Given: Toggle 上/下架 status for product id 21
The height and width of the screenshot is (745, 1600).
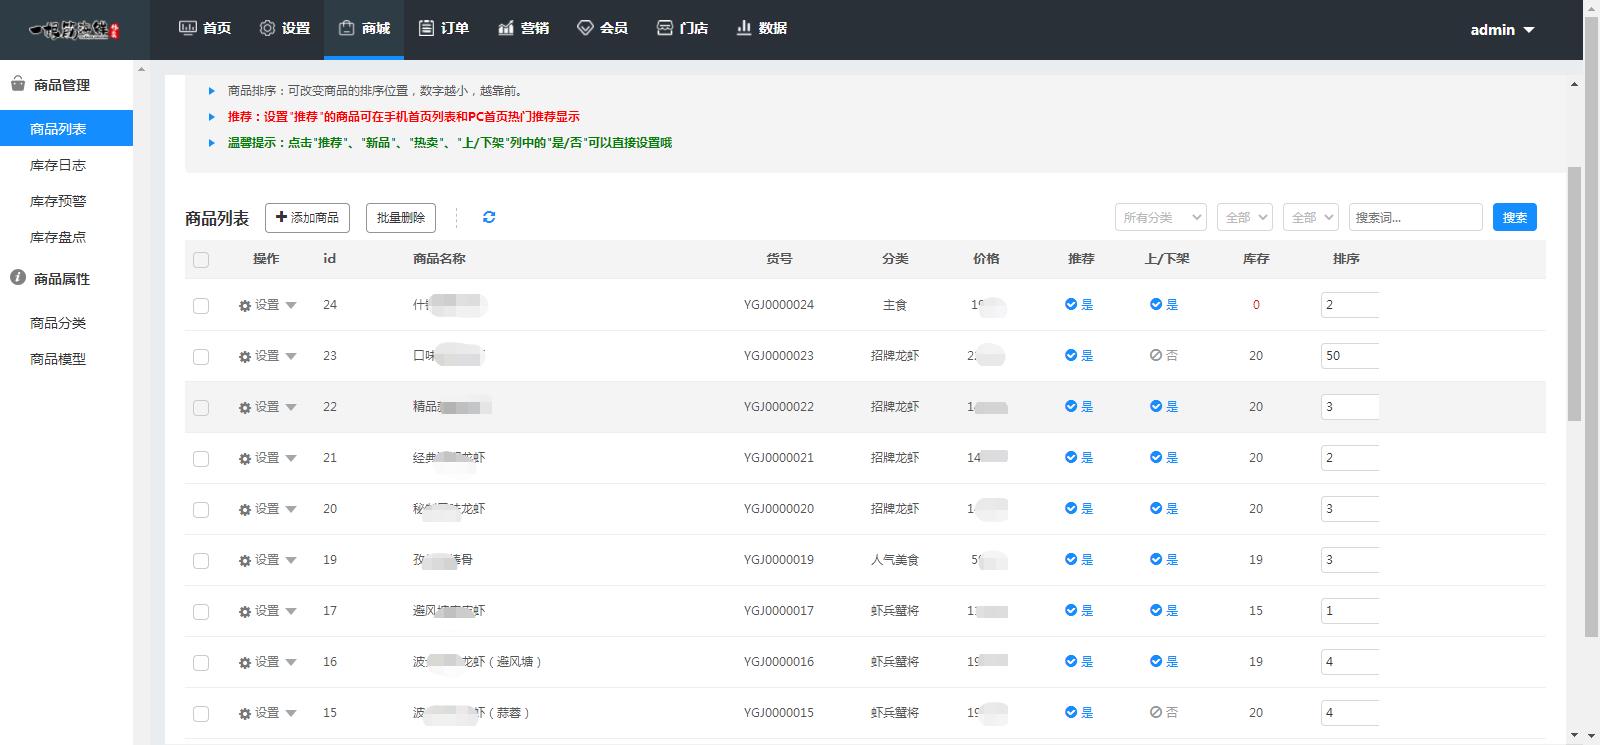Looking at the screenshot, I should pos(1164,458).
